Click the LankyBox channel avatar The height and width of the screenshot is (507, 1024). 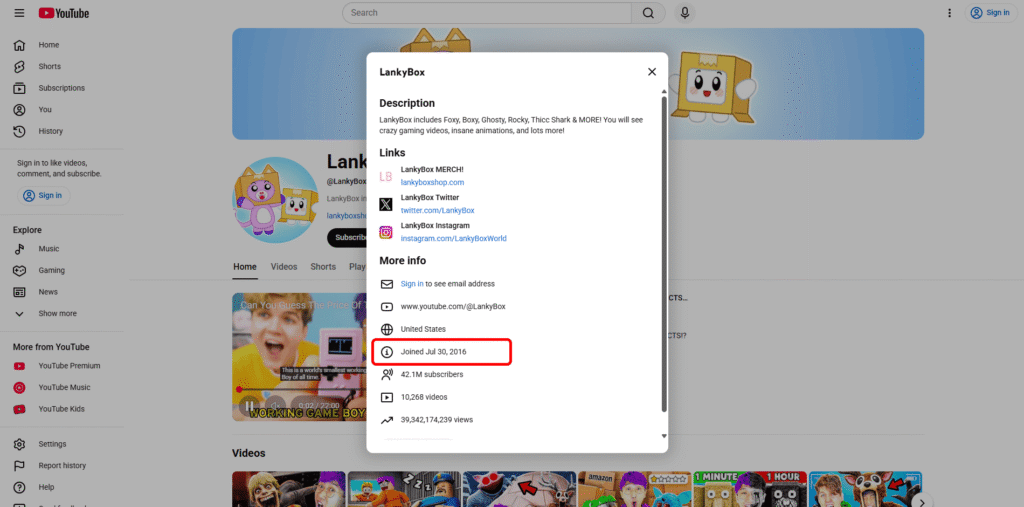pyautogui.click(x=275, y=199)
